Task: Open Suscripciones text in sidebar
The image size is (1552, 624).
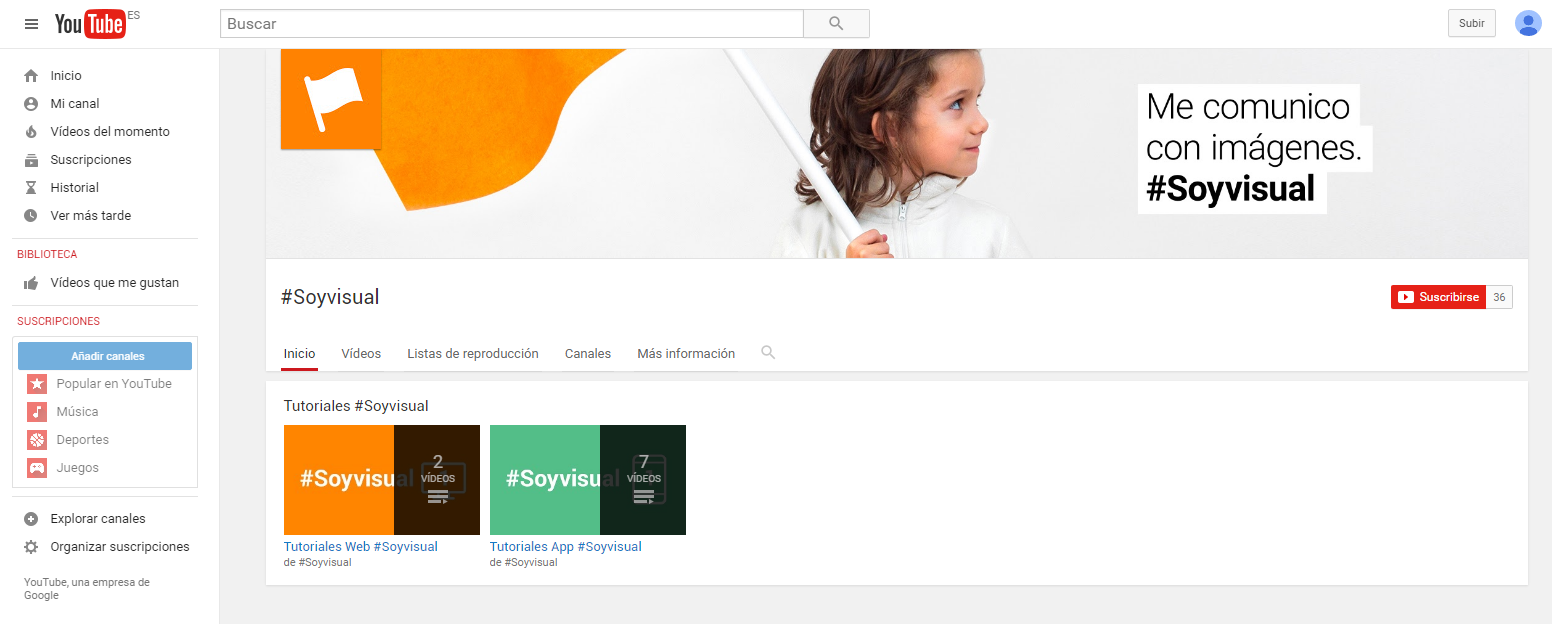Action: (x=91, y=160)
